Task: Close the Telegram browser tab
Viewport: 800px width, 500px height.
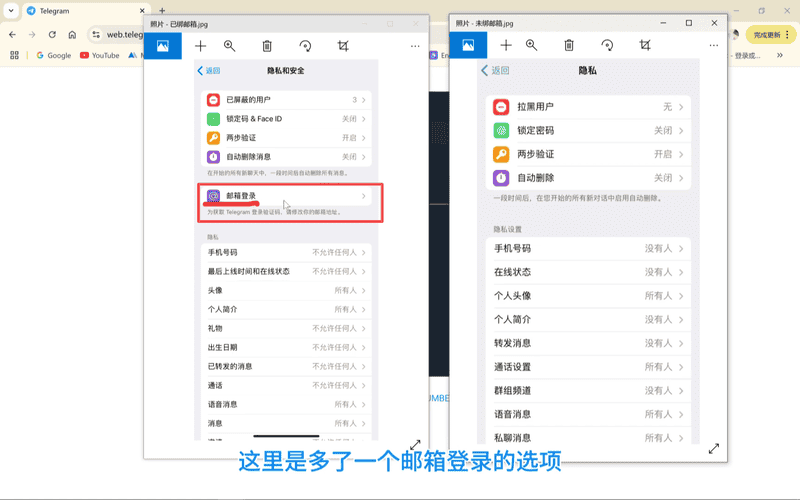Action: point(142,11)
